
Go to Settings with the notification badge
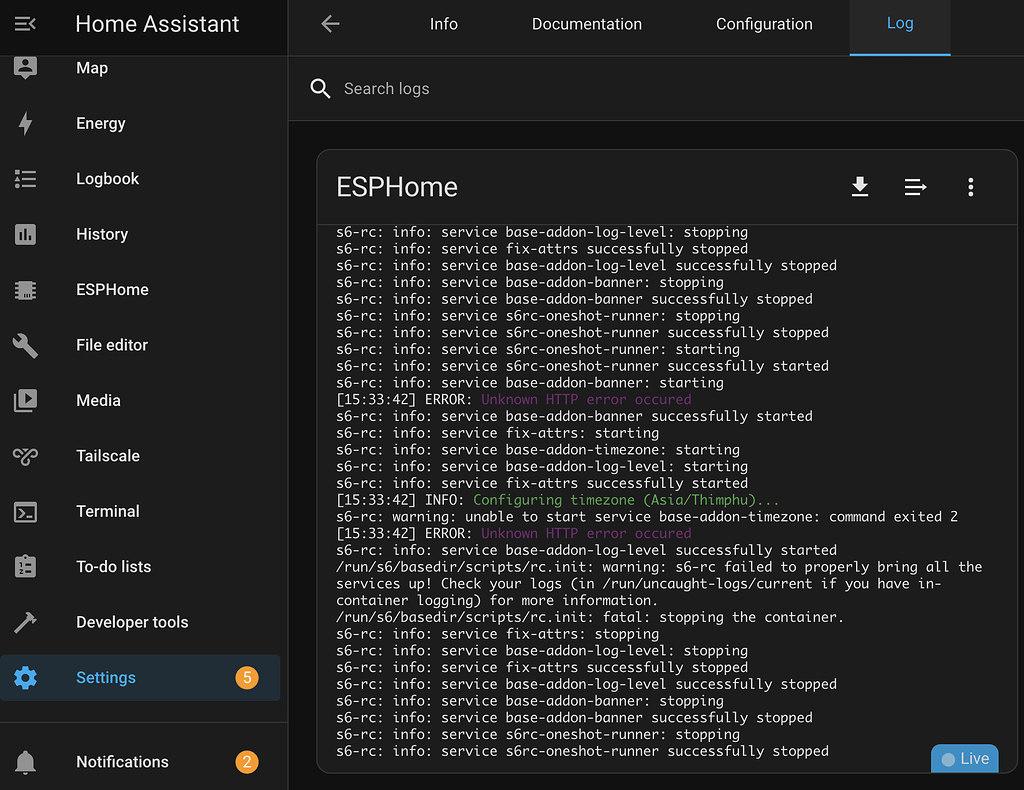[105, 677]
